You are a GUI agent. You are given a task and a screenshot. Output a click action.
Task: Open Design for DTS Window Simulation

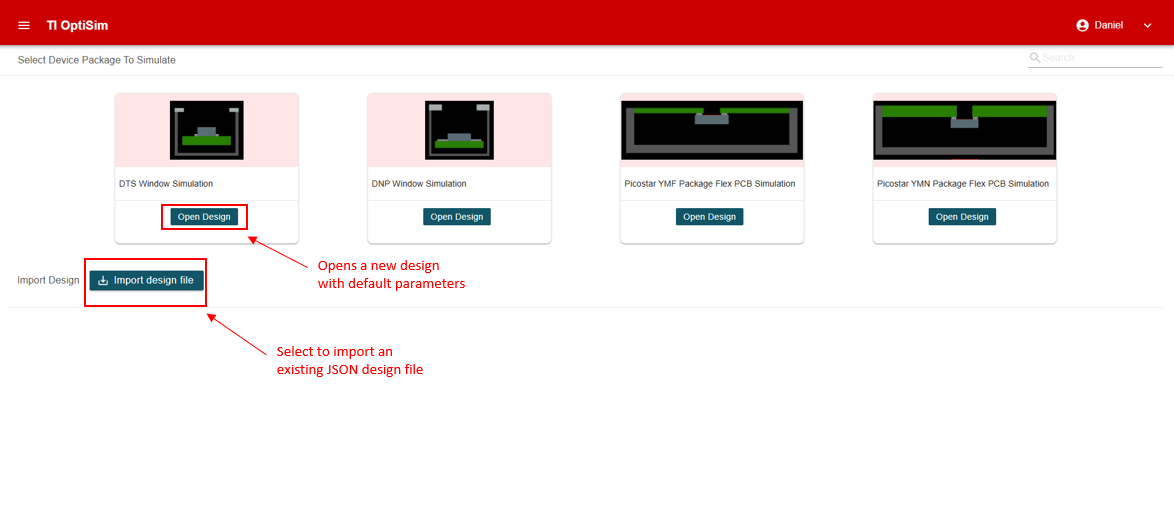(x=204, y=217)
